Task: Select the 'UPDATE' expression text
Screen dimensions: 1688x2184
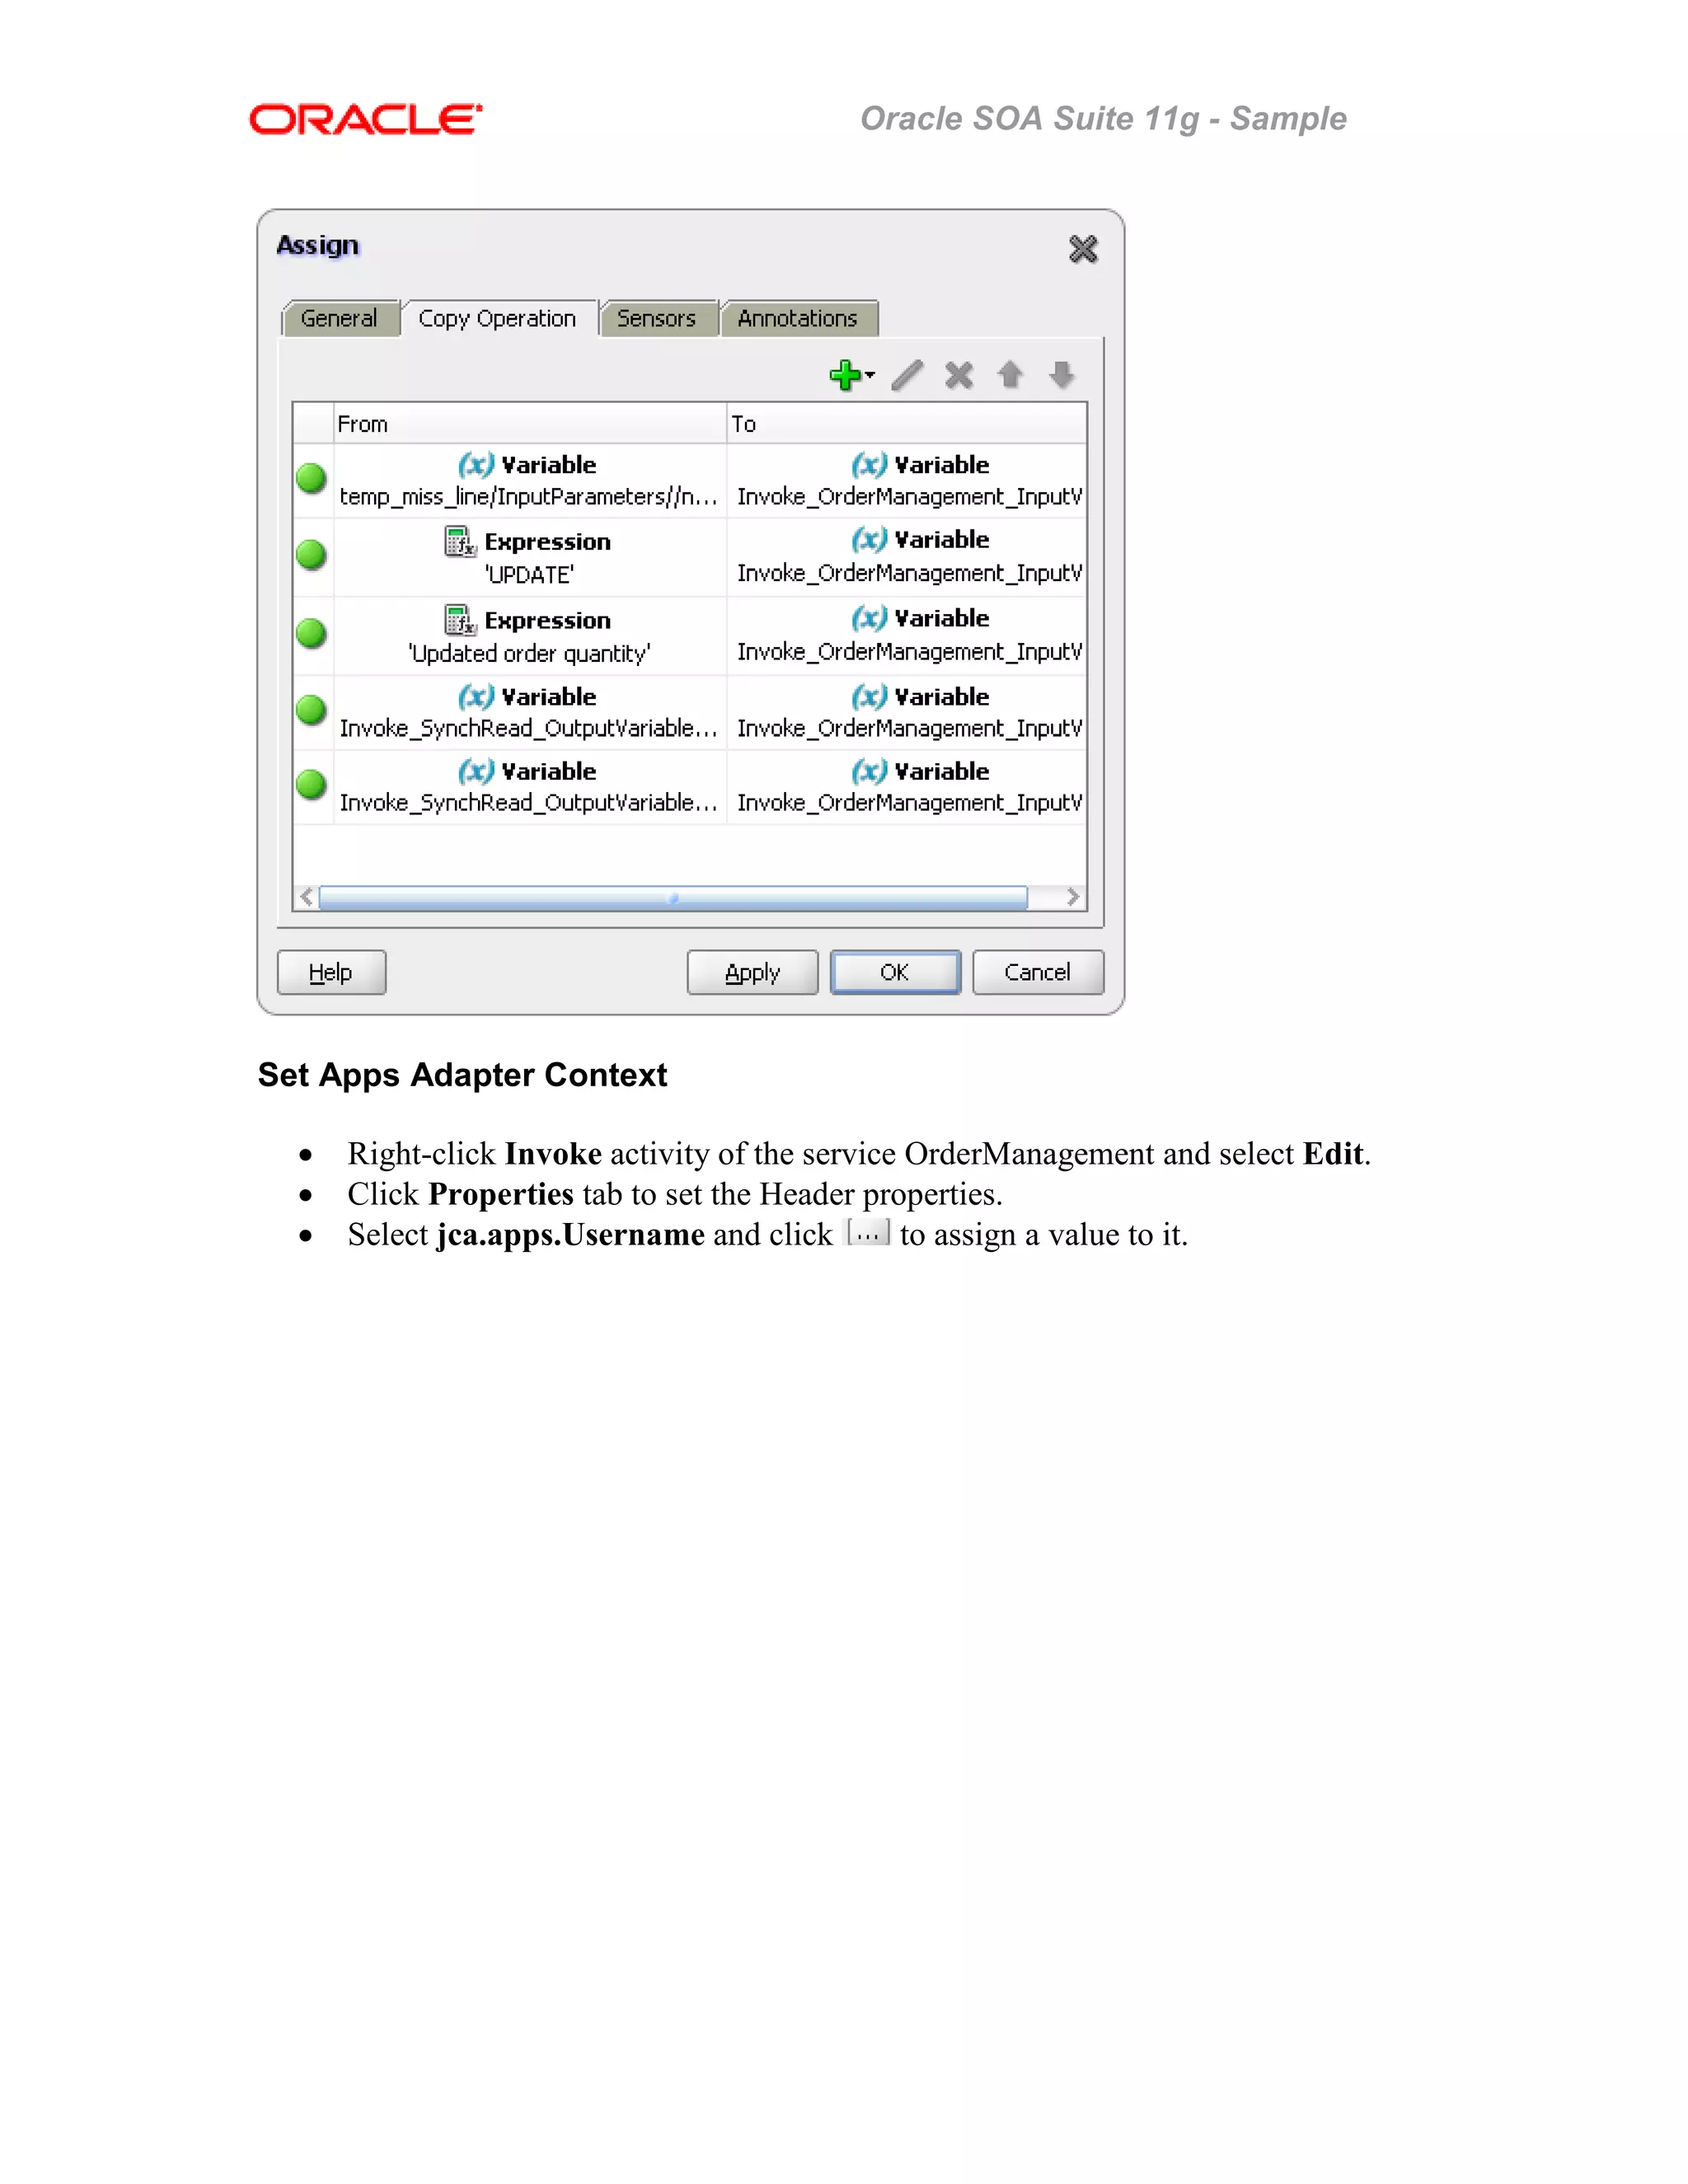Action: [529, 575]
